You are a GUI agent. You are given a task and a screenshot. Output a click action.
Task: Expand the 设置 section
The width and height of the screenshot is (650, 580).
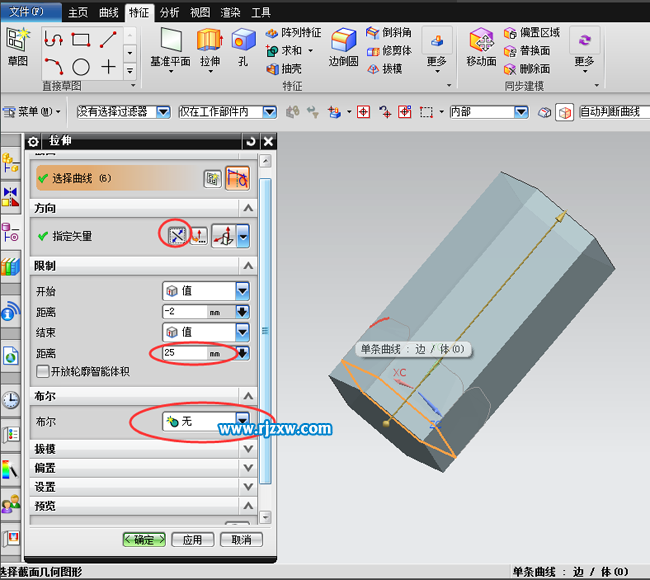pos(248,487)
